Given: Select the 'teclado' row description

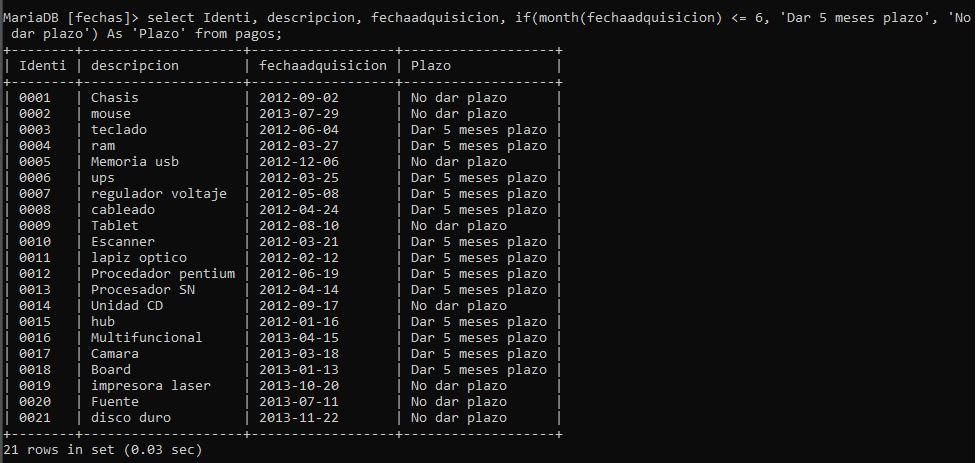Looking at the screenshot, I should click(119, 130).
